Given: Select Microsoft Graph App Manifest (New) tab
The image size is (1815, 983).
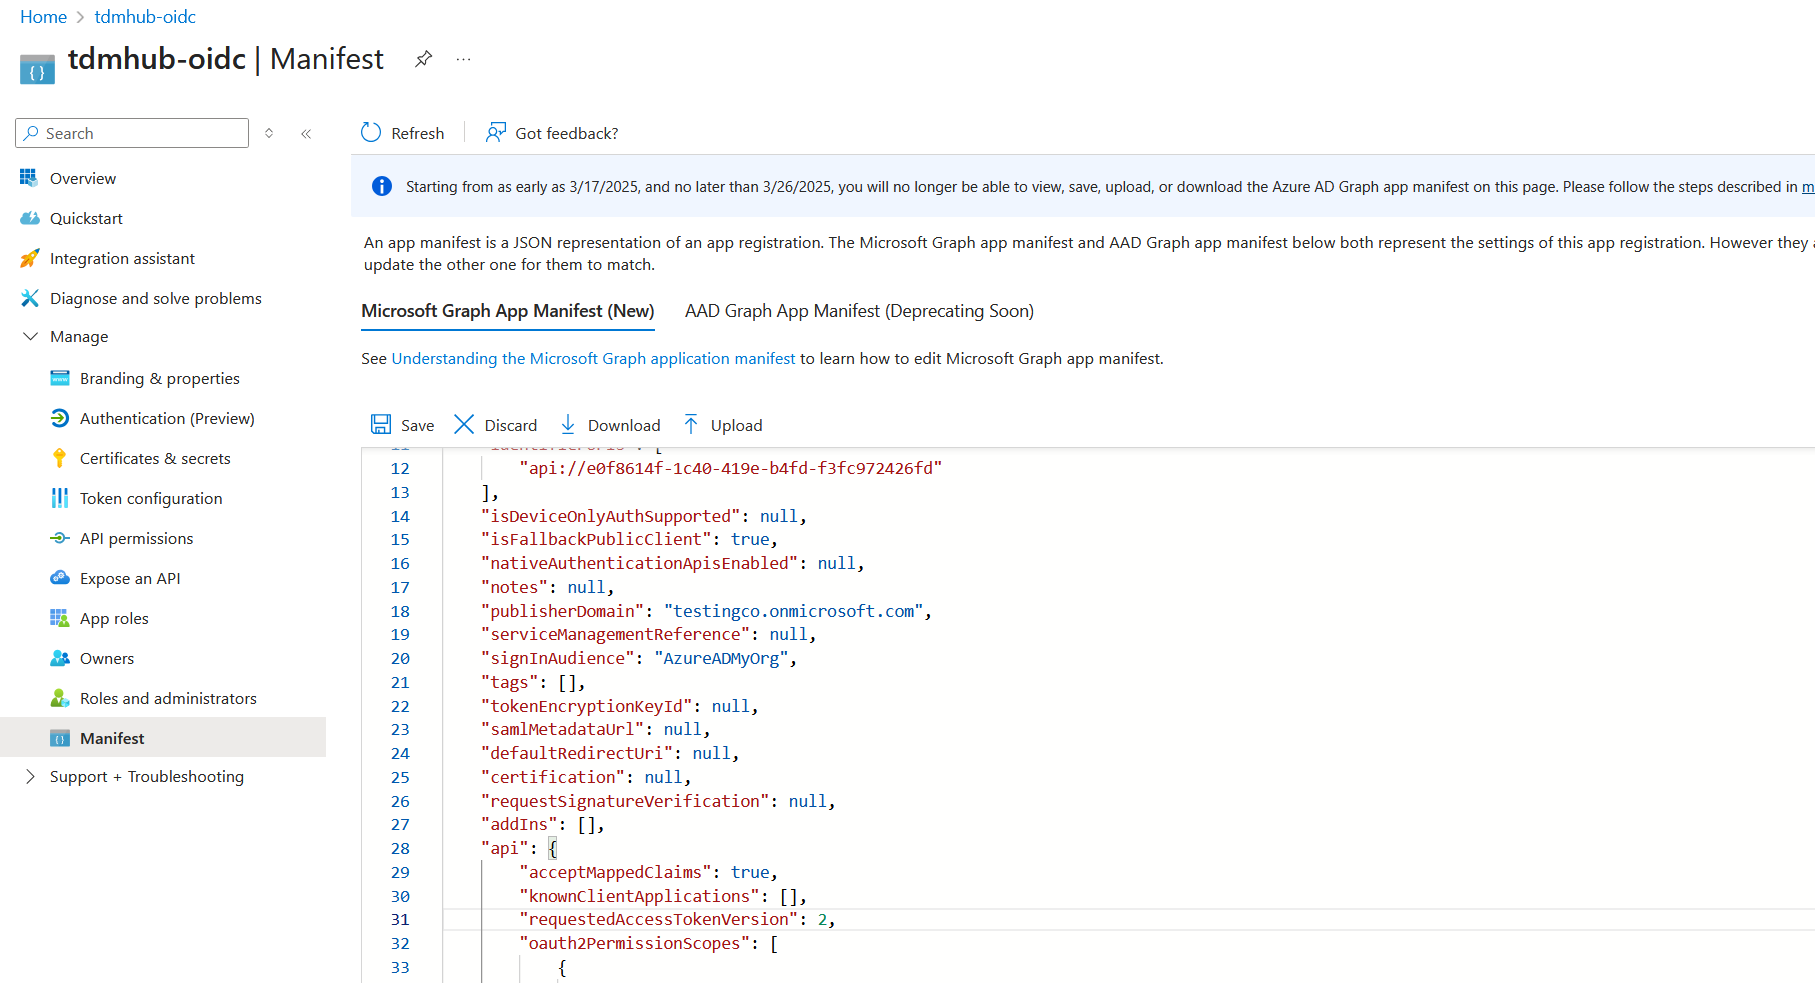Looking at the screenshot, I should 507,311.
